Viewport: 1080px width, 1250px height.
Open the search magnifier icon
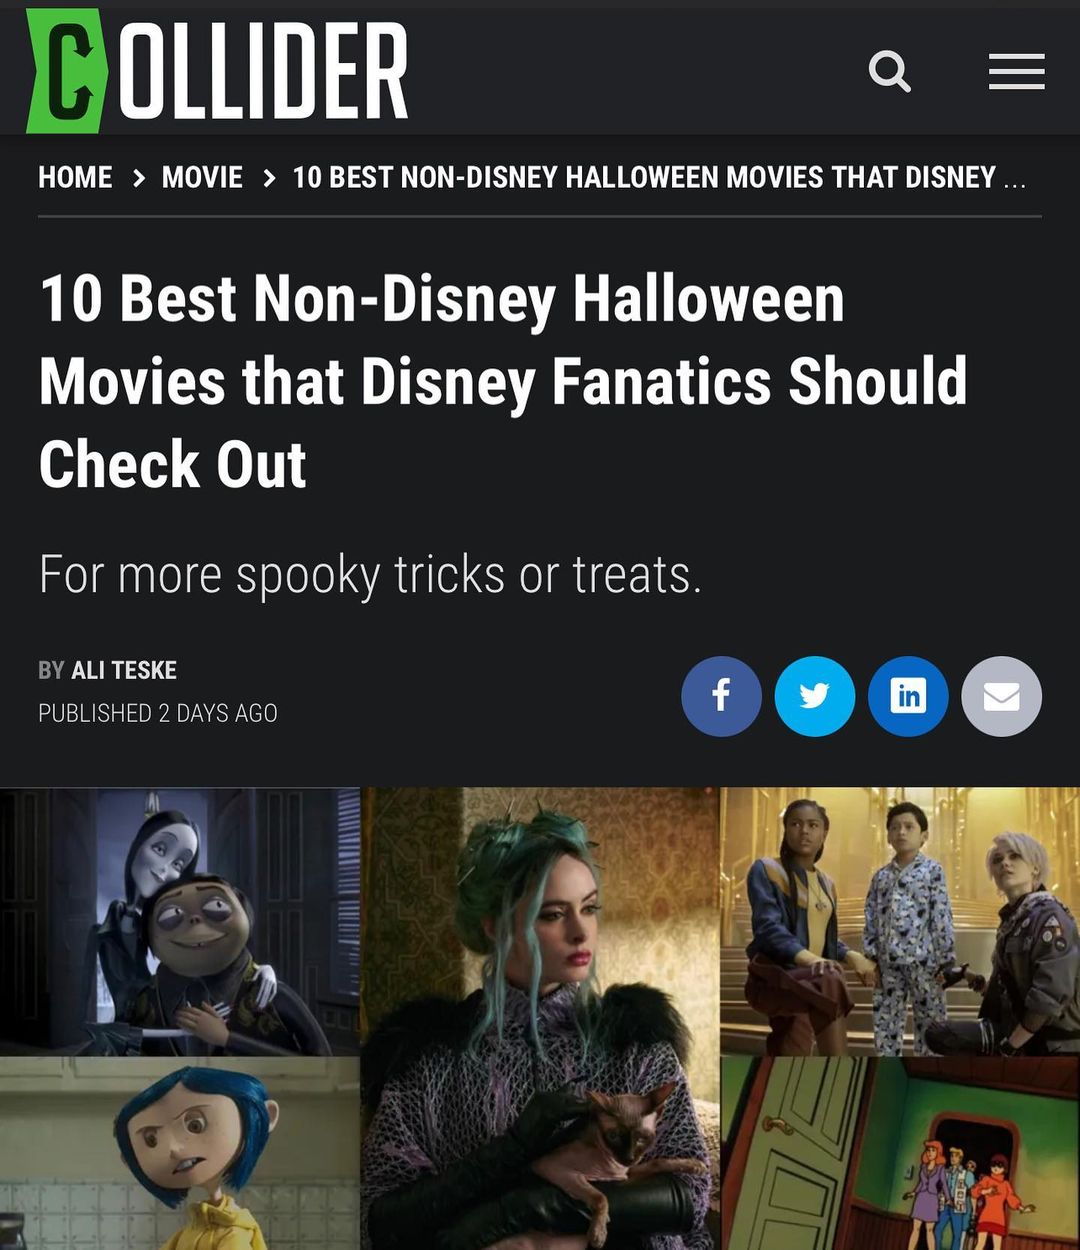pos(889,72)
